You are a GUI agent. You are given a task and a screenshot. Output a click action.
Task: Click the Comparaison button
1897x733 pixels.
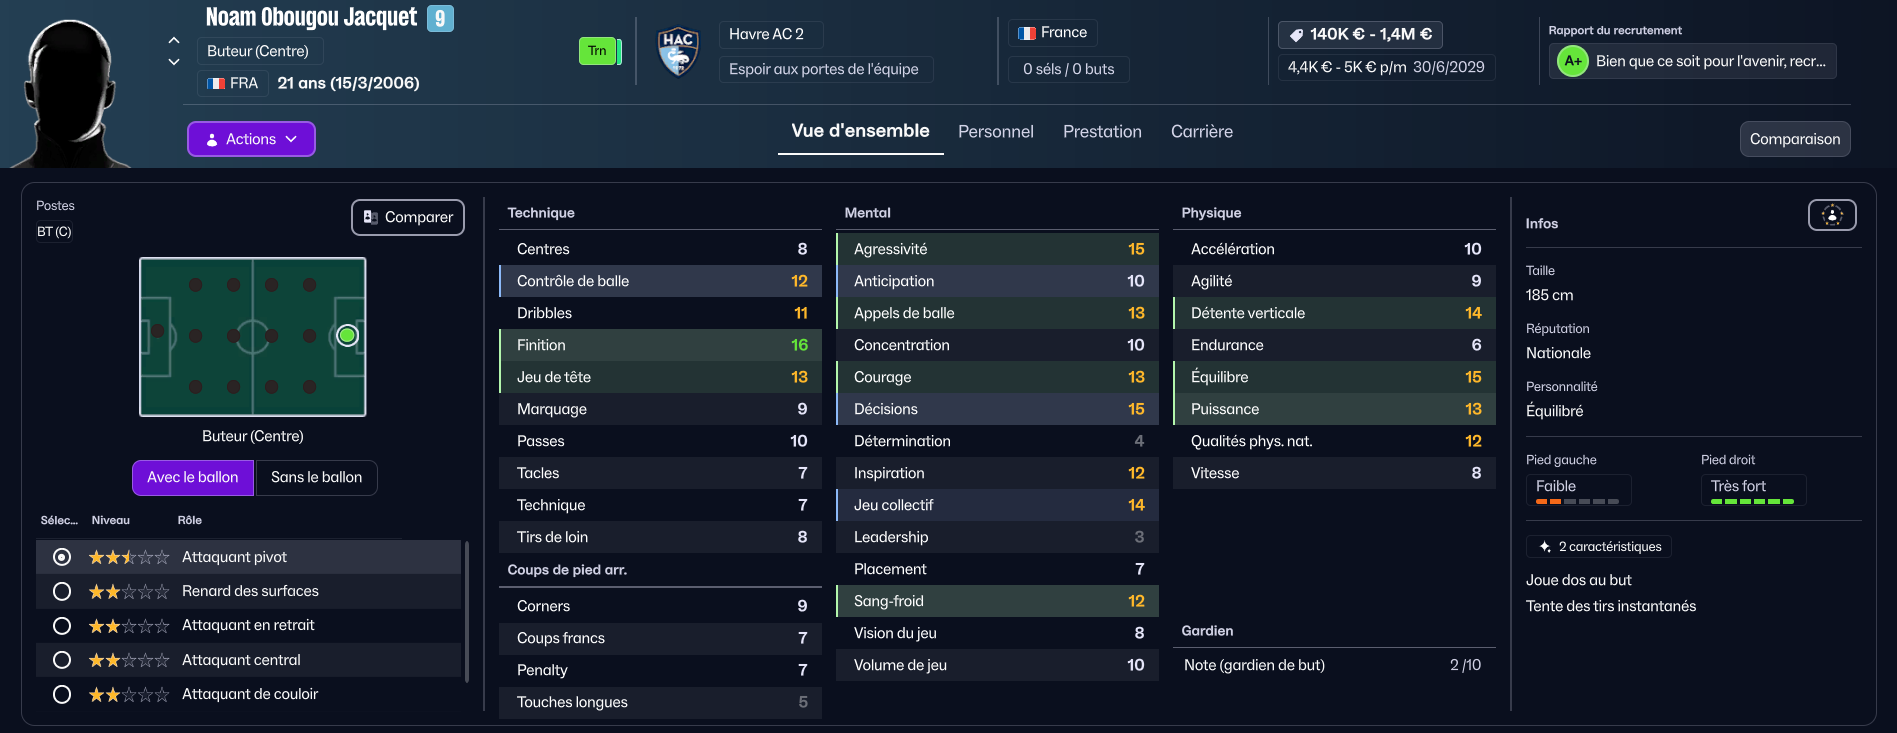1794,139
